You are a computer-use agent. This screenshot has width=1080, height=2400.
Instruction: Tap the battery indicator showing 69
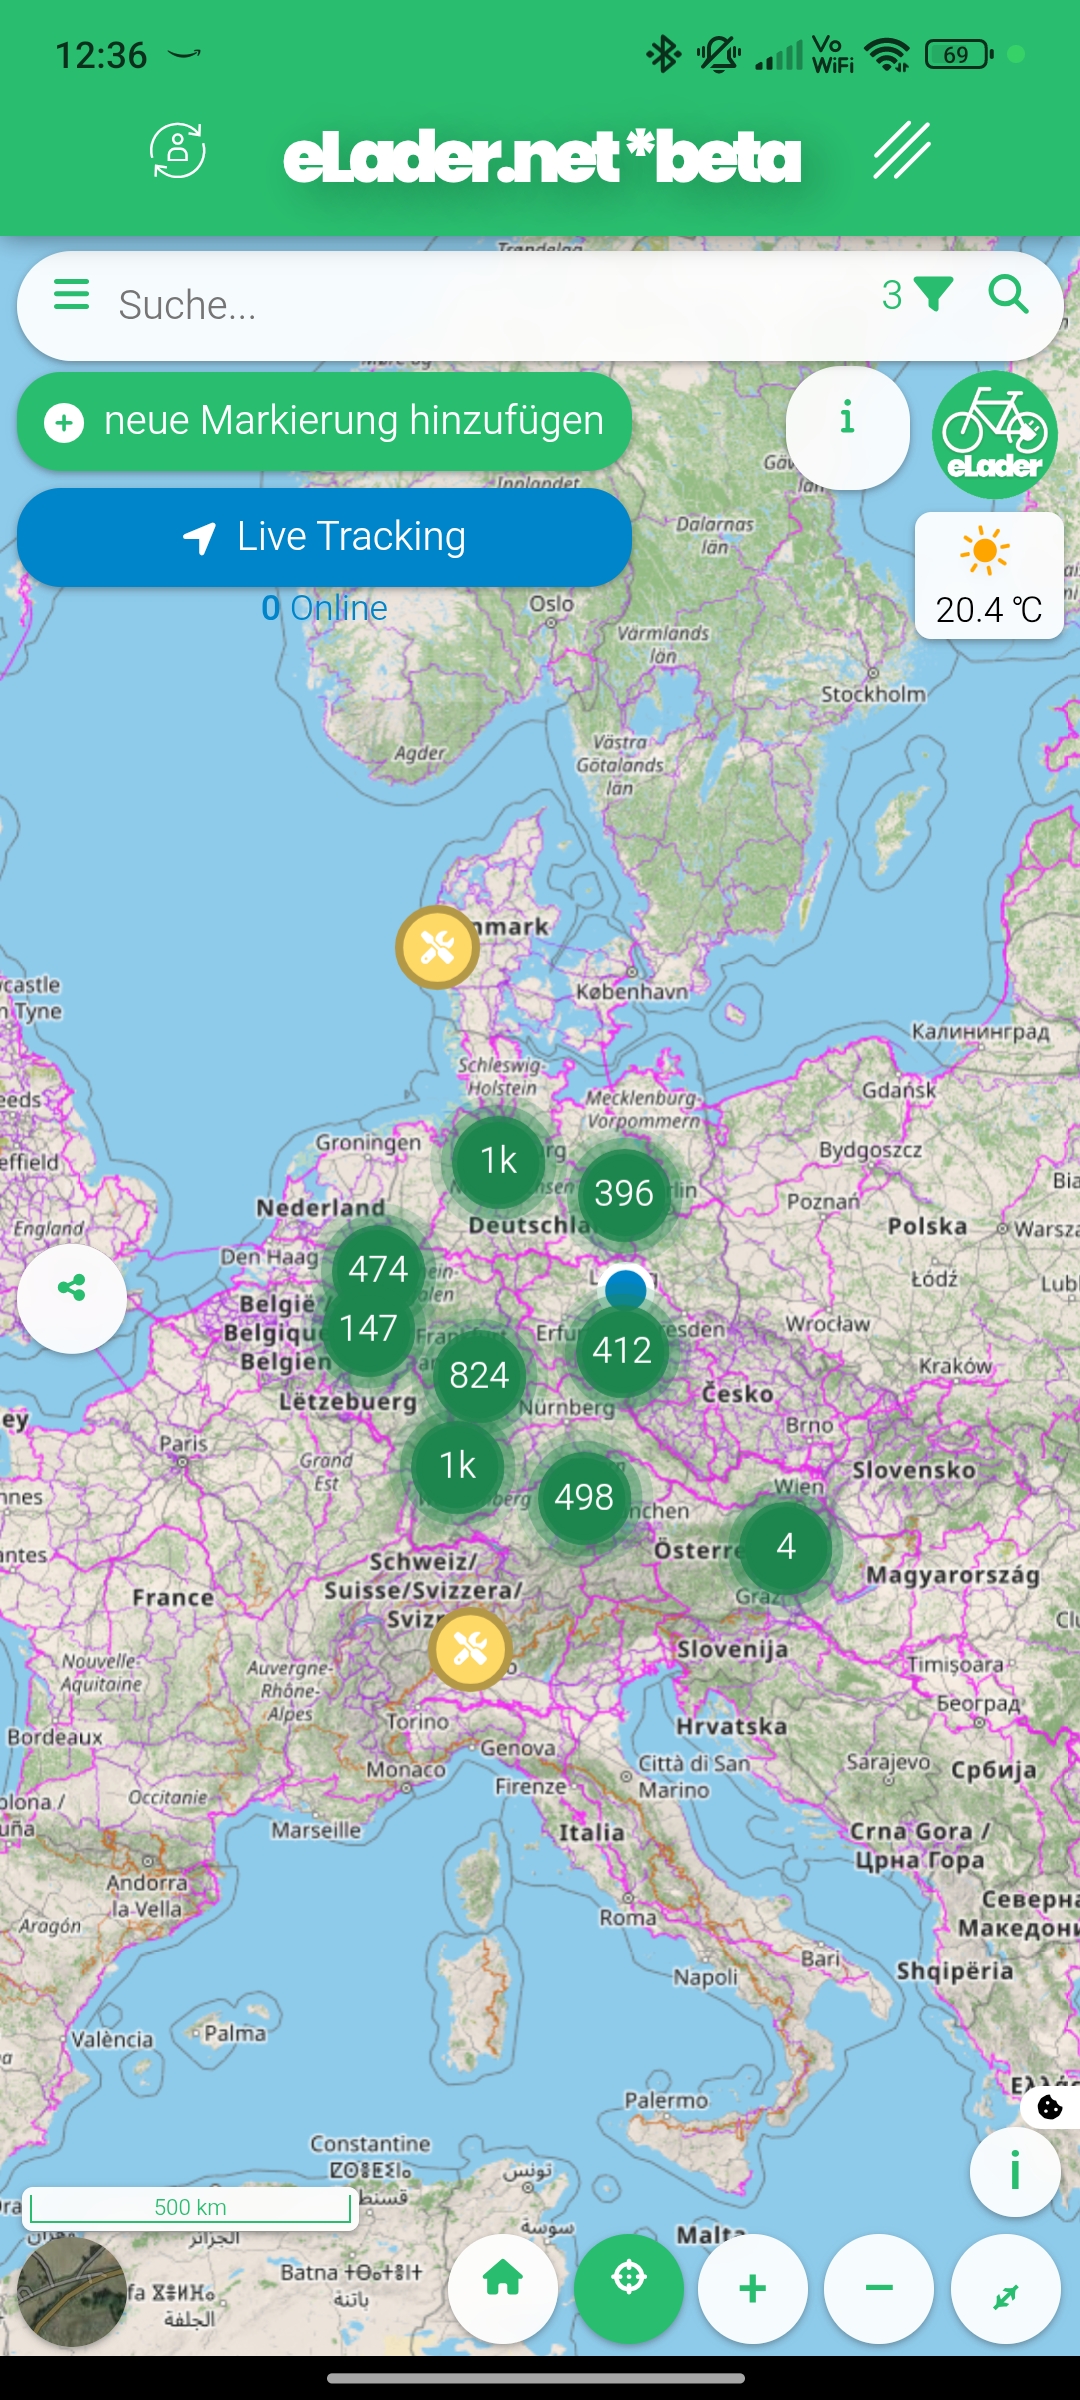(x=959, y=54)
